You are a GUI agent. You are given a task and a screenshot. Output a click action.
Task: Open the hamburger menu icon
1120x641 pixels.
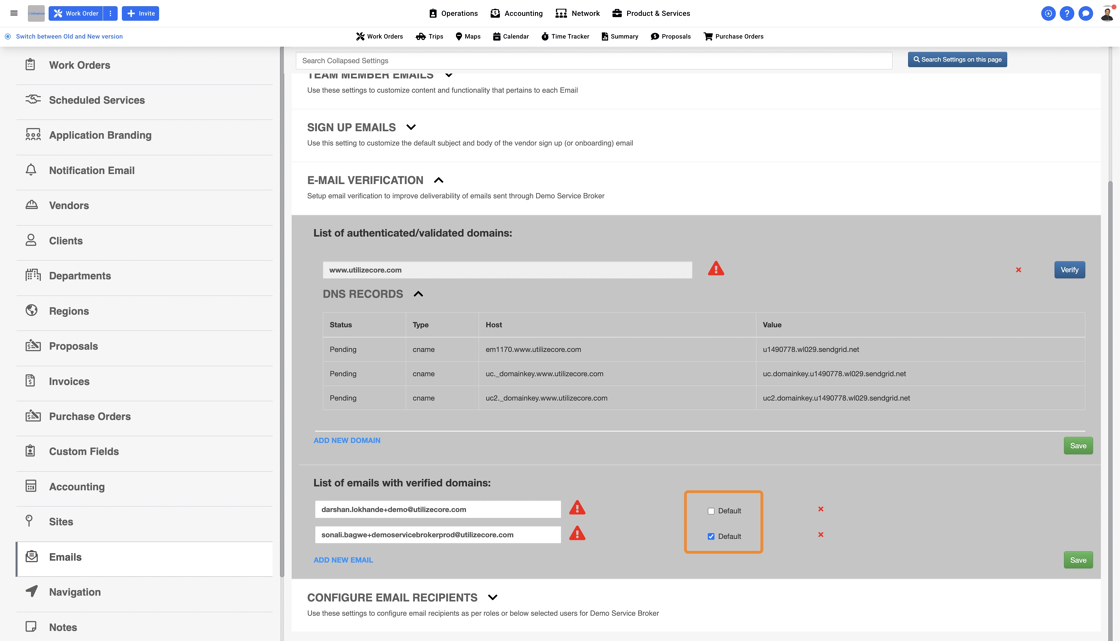14,13
